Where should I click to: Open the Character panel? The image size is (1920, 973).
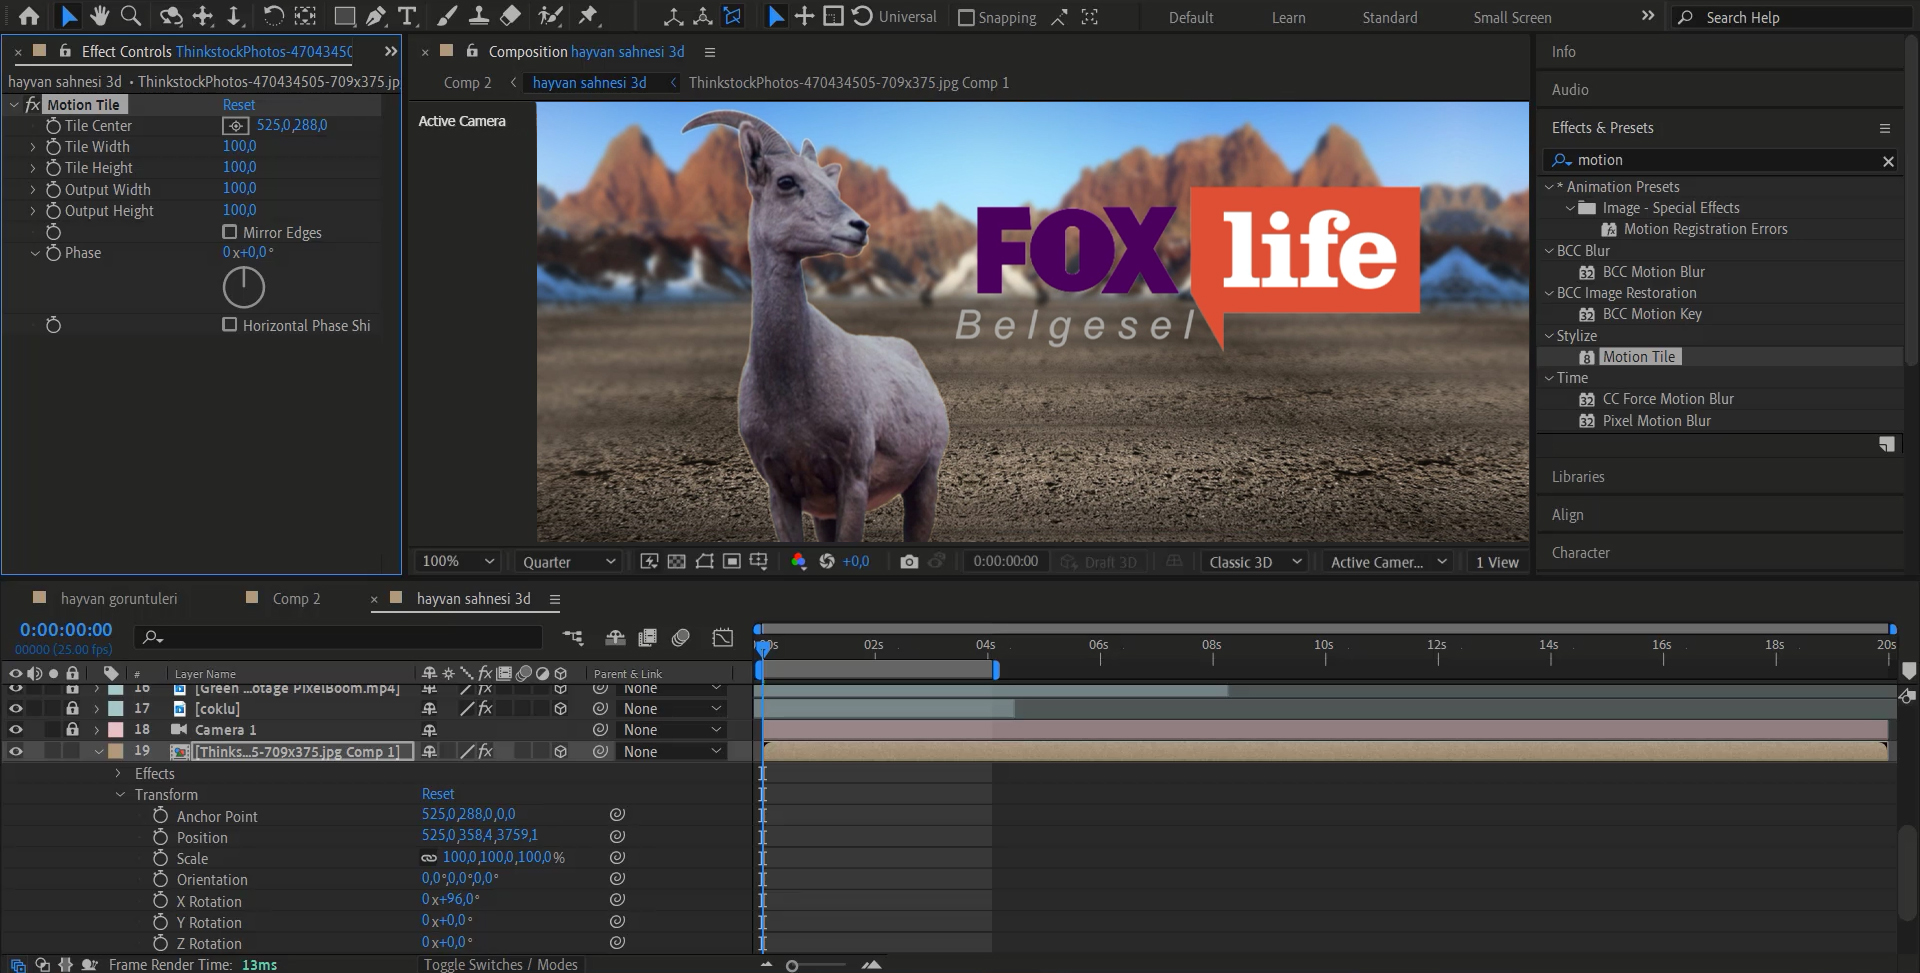[x=1580, y=553]
